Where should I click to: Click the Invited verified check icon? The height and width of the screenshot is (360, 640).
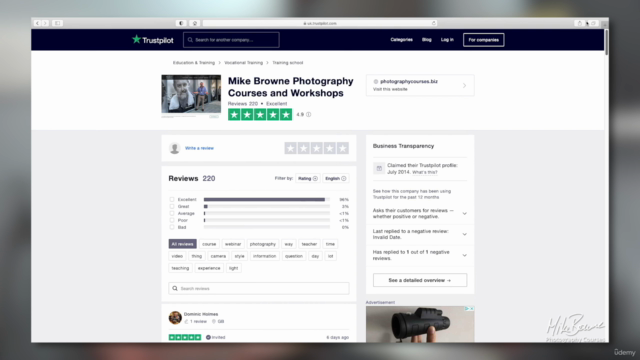pos(208,337)
